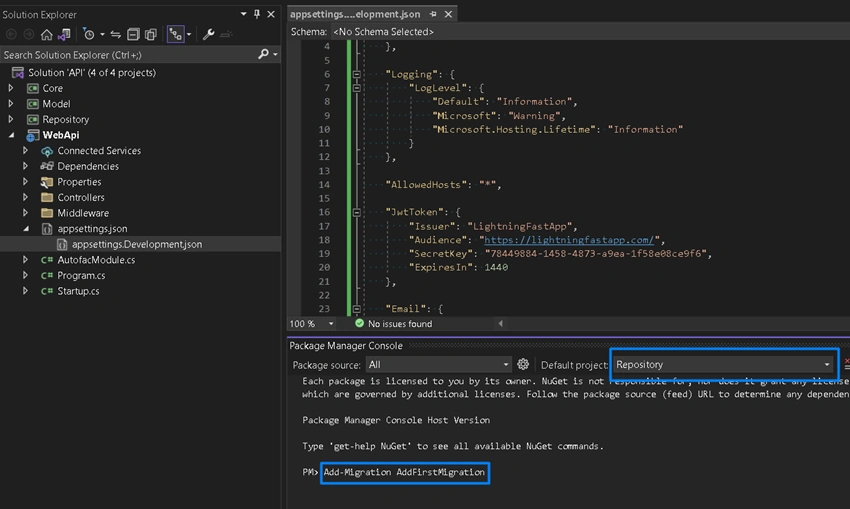Screen dimensions: 850x509
Task: Expand the Connected Services node
Action: [x=25, y=150]
